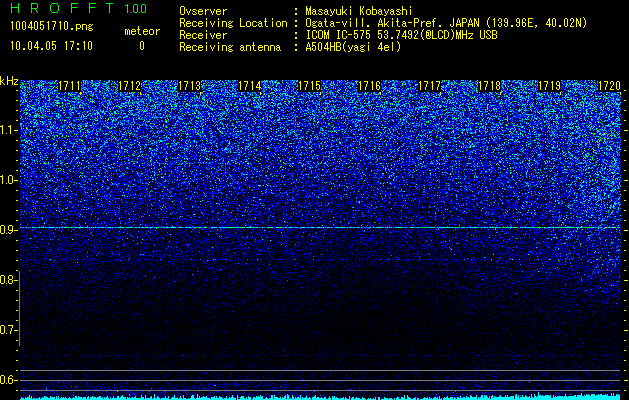Screen dimensions: 629x400
Task: Click the Ovserver field label
Action: point(203,11)
